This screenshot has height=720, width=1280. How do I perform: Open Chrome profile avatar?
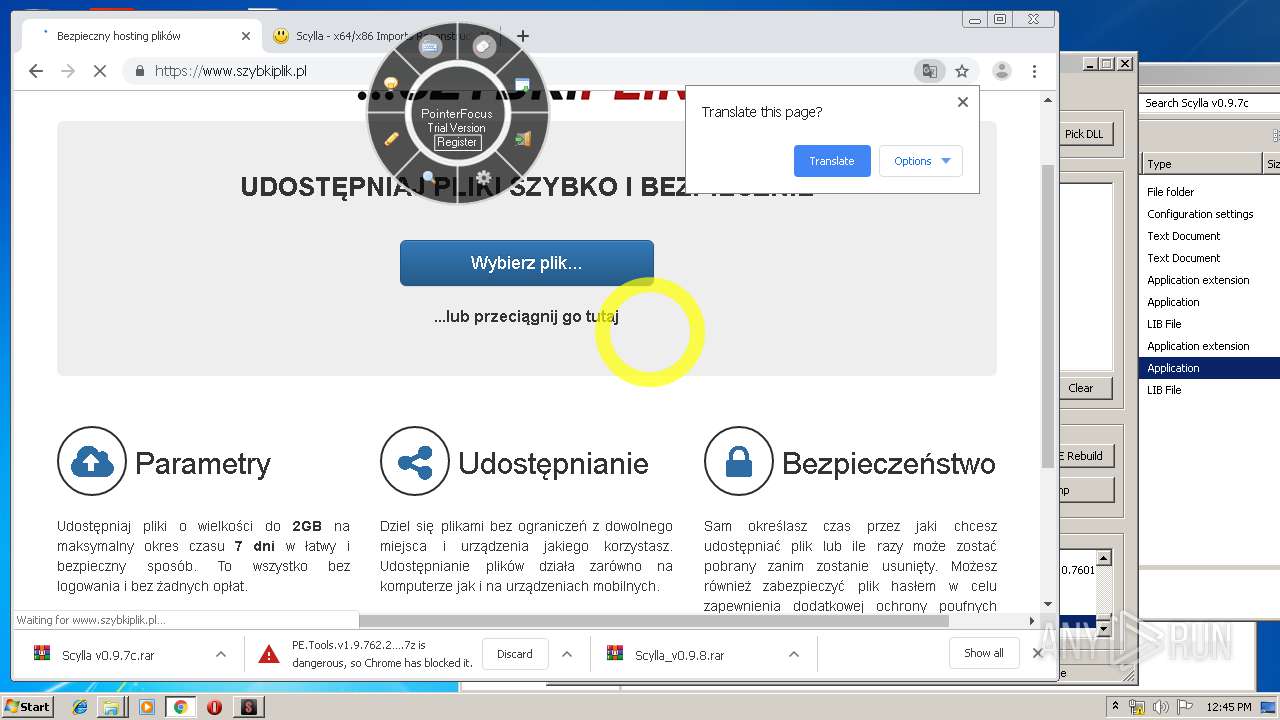point(1001,71)
